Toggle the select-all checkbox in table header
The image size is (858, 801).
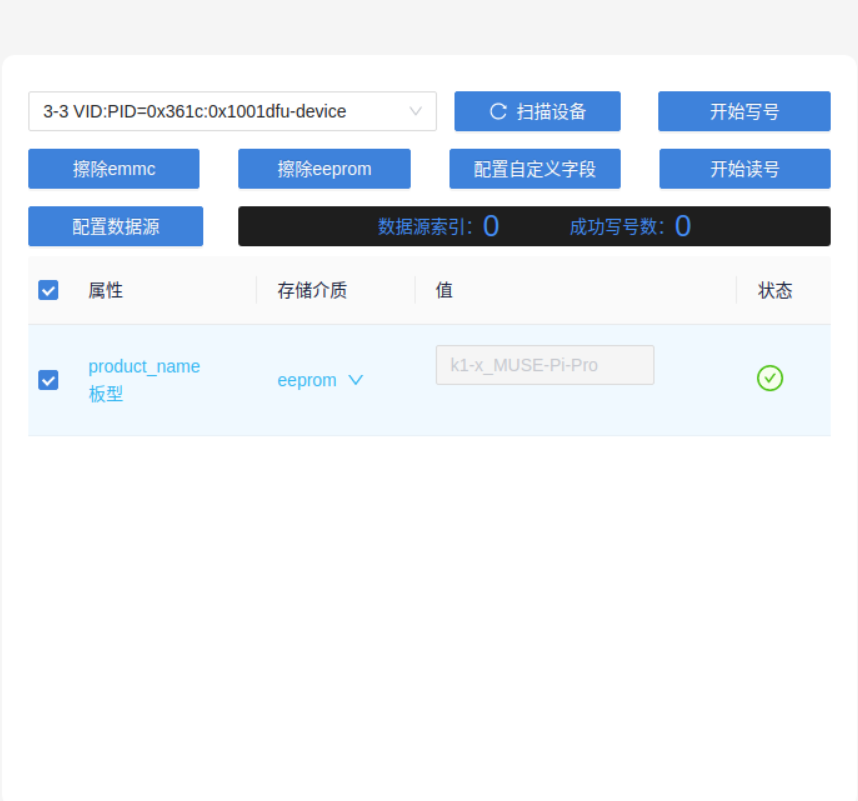pos(48,290)
